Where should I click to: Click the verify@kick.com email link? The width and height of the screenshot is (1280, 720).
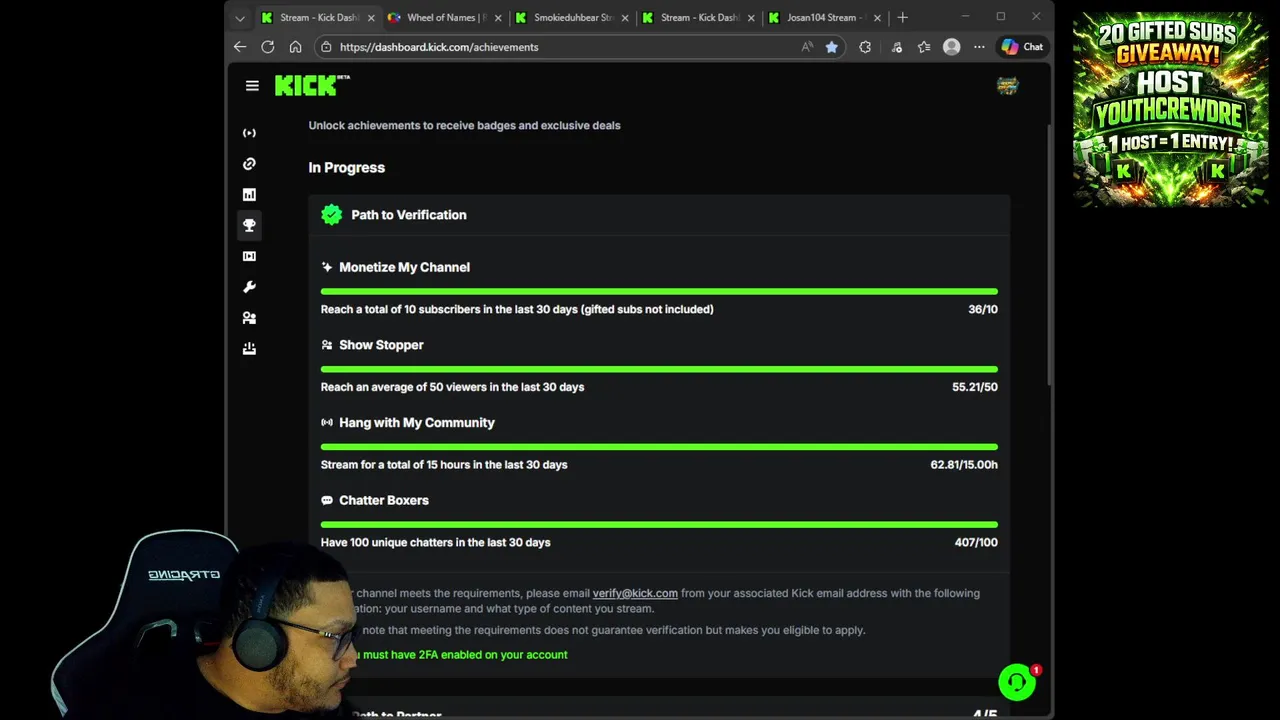(x=635, y=593)
